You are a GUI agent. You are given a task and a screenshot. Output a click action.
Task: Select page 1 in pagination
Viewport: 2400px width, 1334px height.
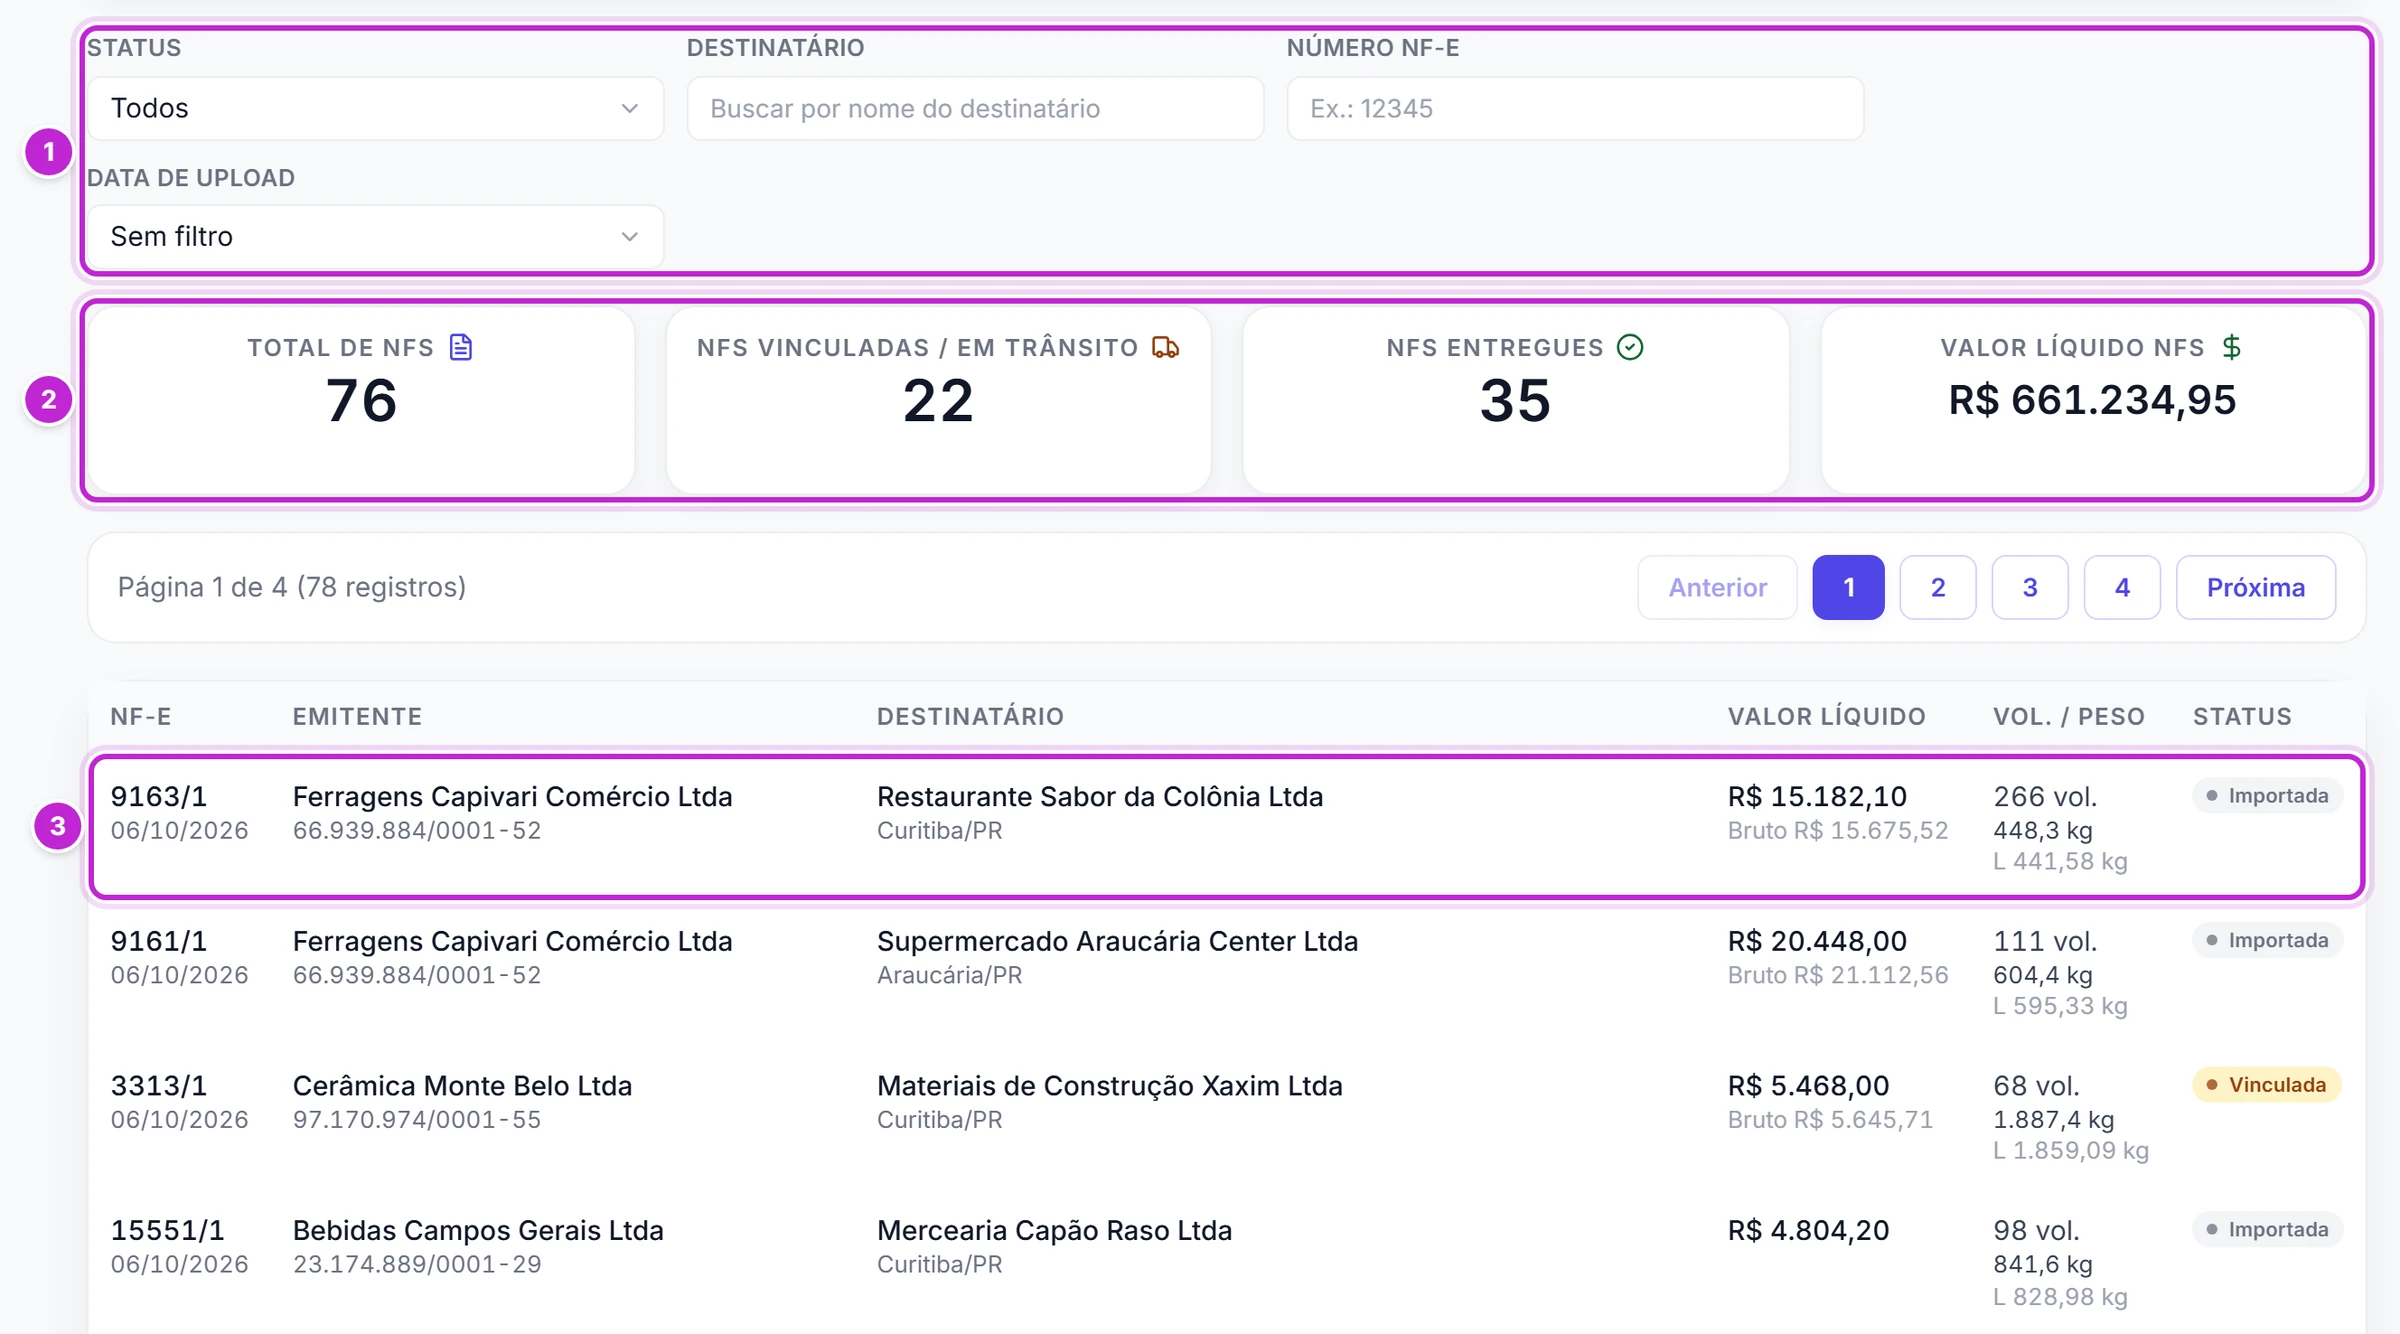pos(1848,587)
